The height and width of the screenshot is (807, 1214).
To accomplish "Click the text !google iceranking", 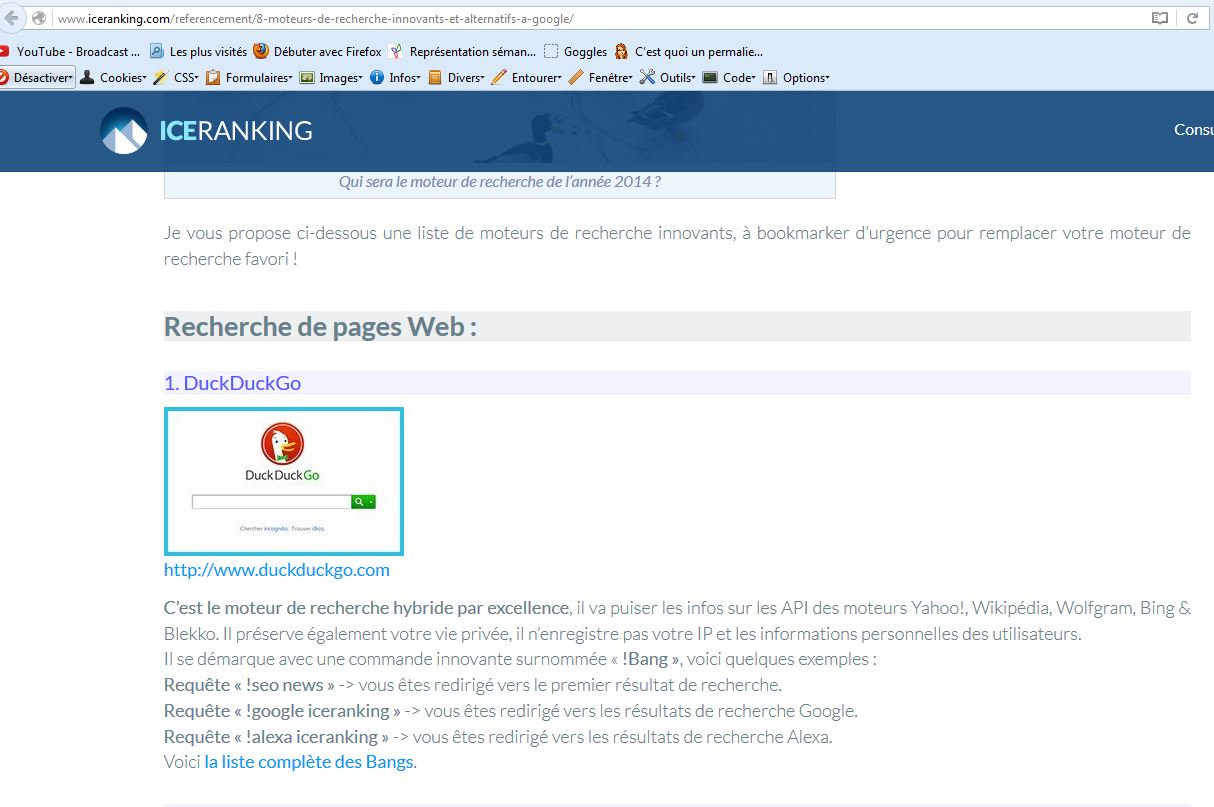I will [317, 711].
